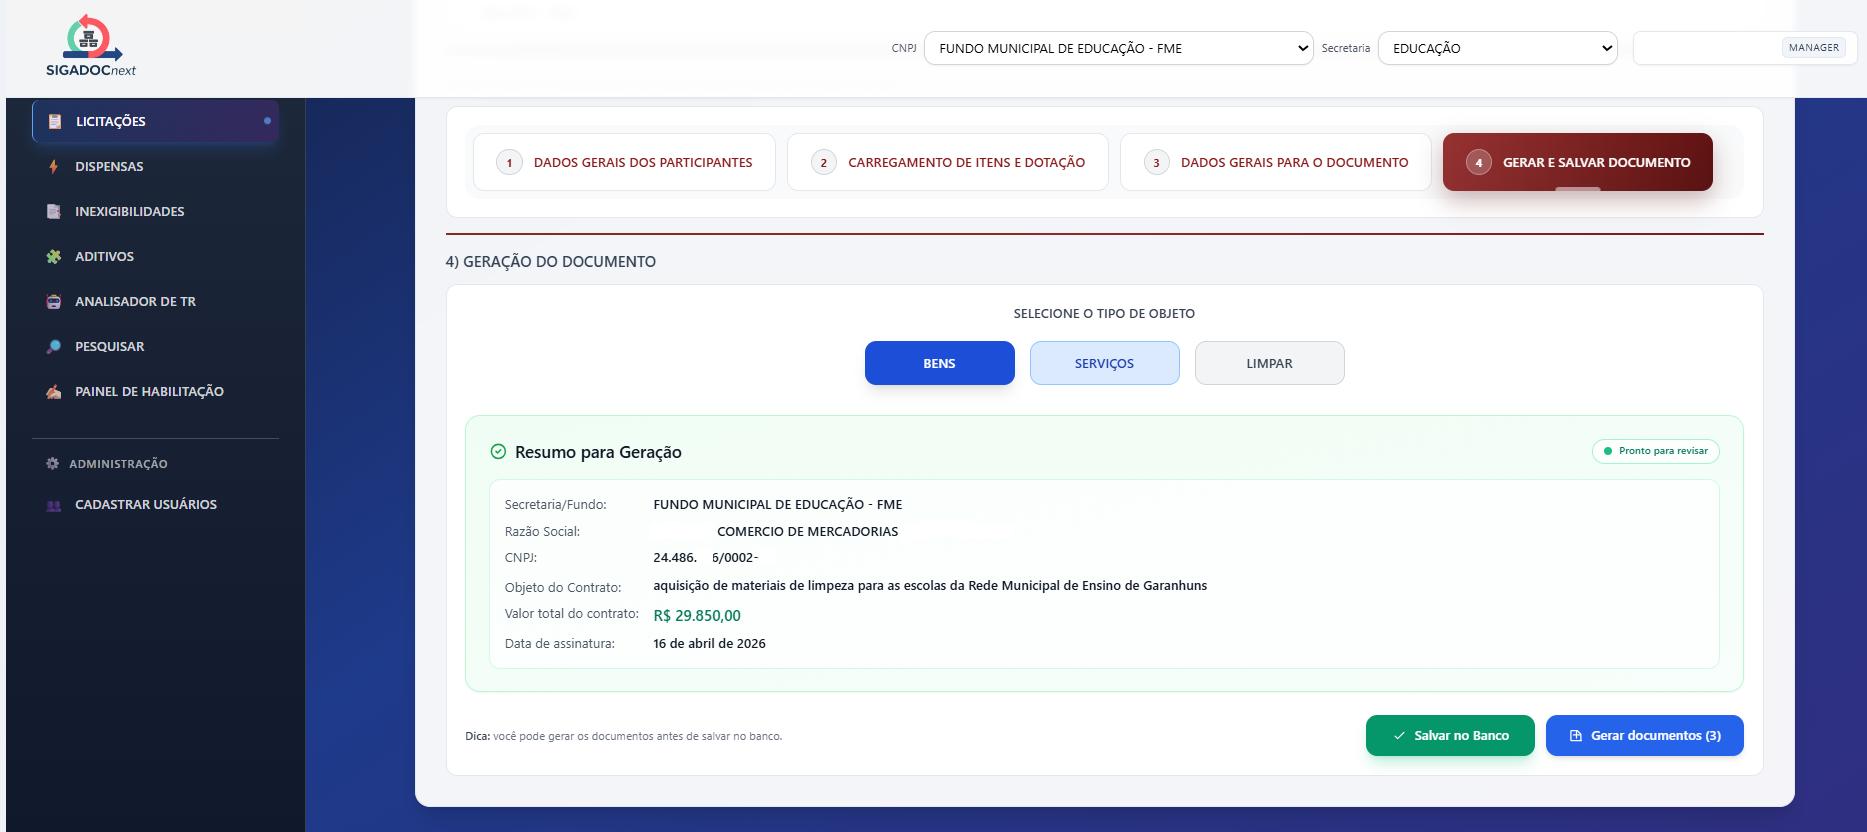
Task: Go to Dados Gerais dos Participantes step
Action: pos(624,162)
